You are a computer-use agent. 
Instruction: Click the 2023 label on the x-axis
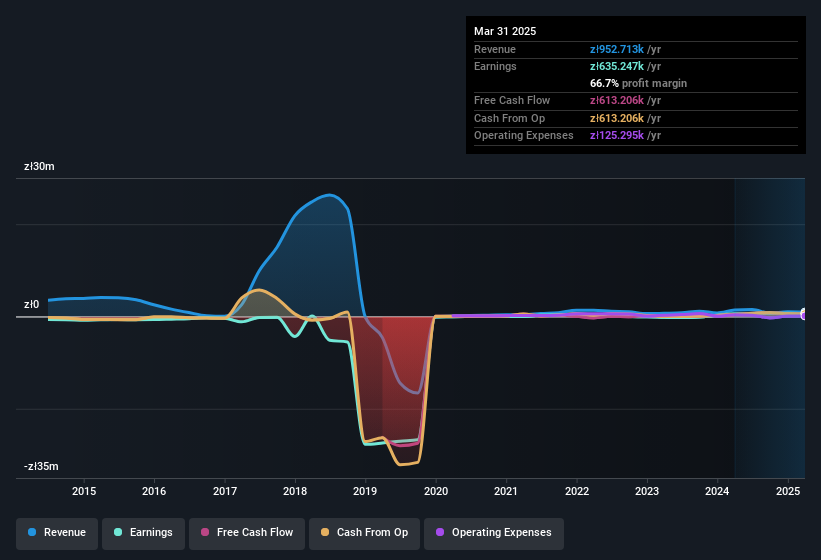647,491
